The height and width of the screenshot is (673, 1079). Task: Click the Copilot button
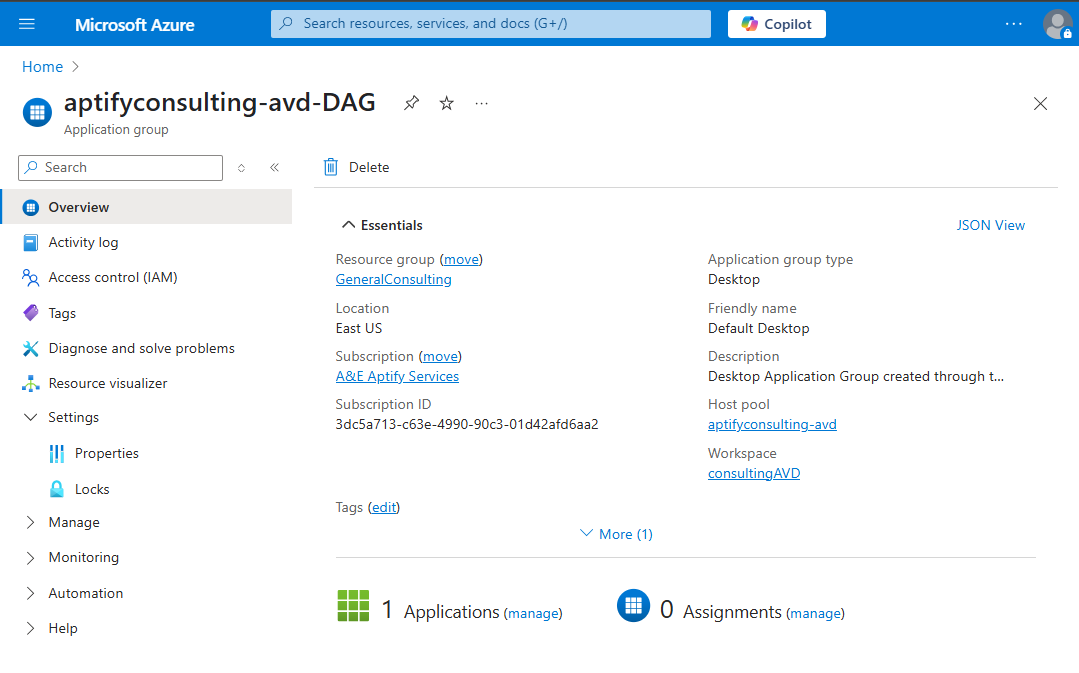click(776, 24)
